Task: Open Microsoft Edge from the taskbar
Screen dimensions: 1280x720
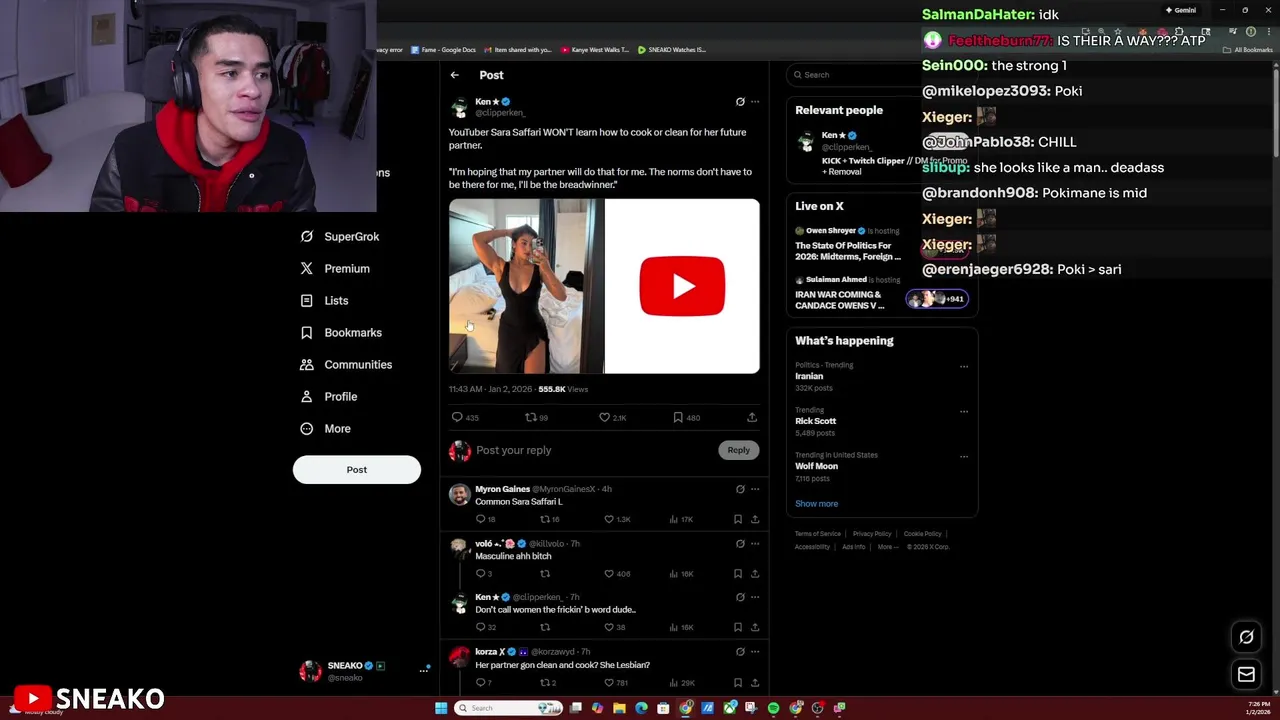Action: [x=641, y=708]
